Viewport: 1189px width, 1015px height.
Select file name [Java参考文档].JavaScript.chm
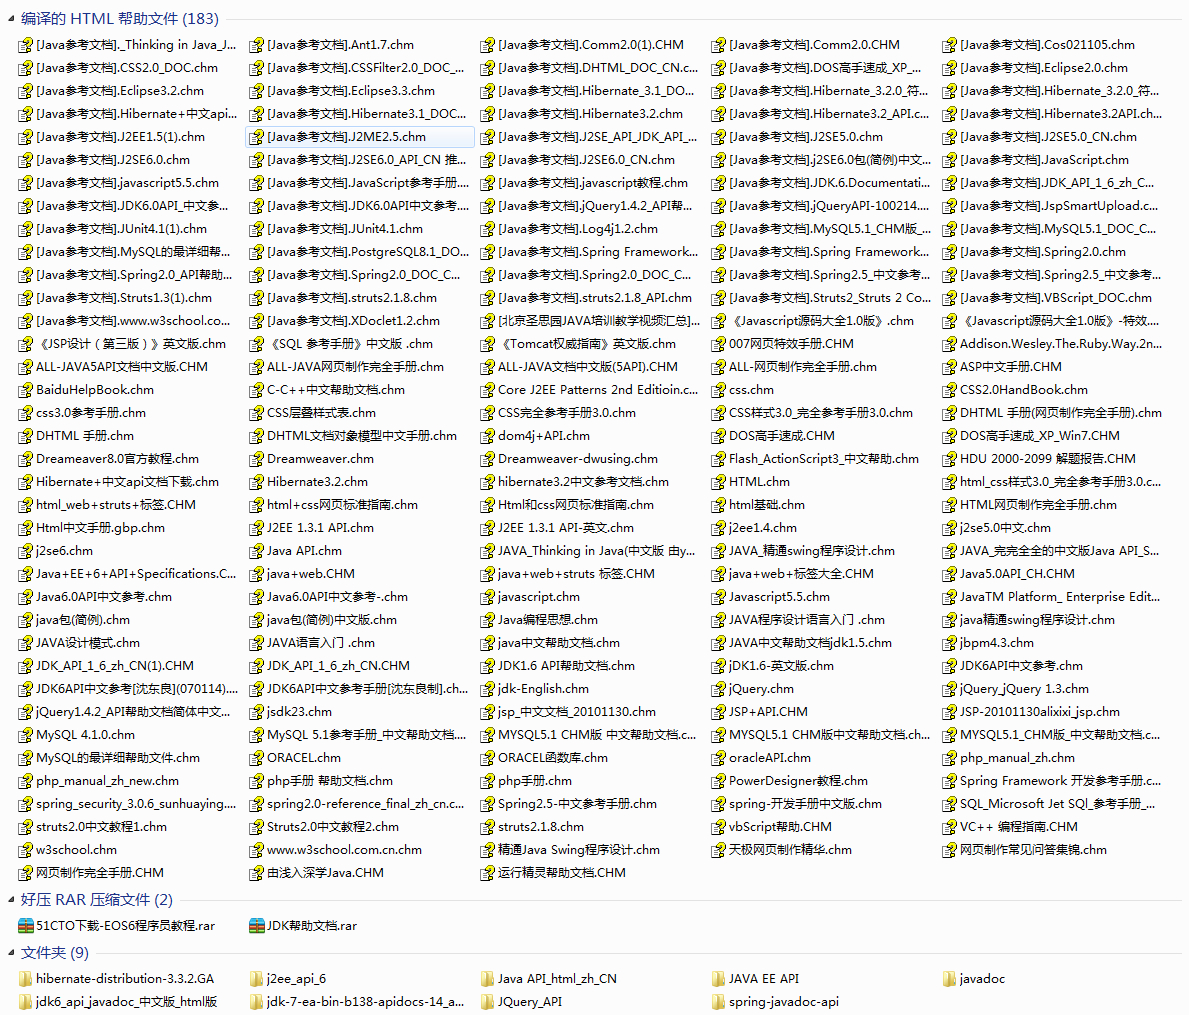pyautogui.click(x=1044, y=160)
